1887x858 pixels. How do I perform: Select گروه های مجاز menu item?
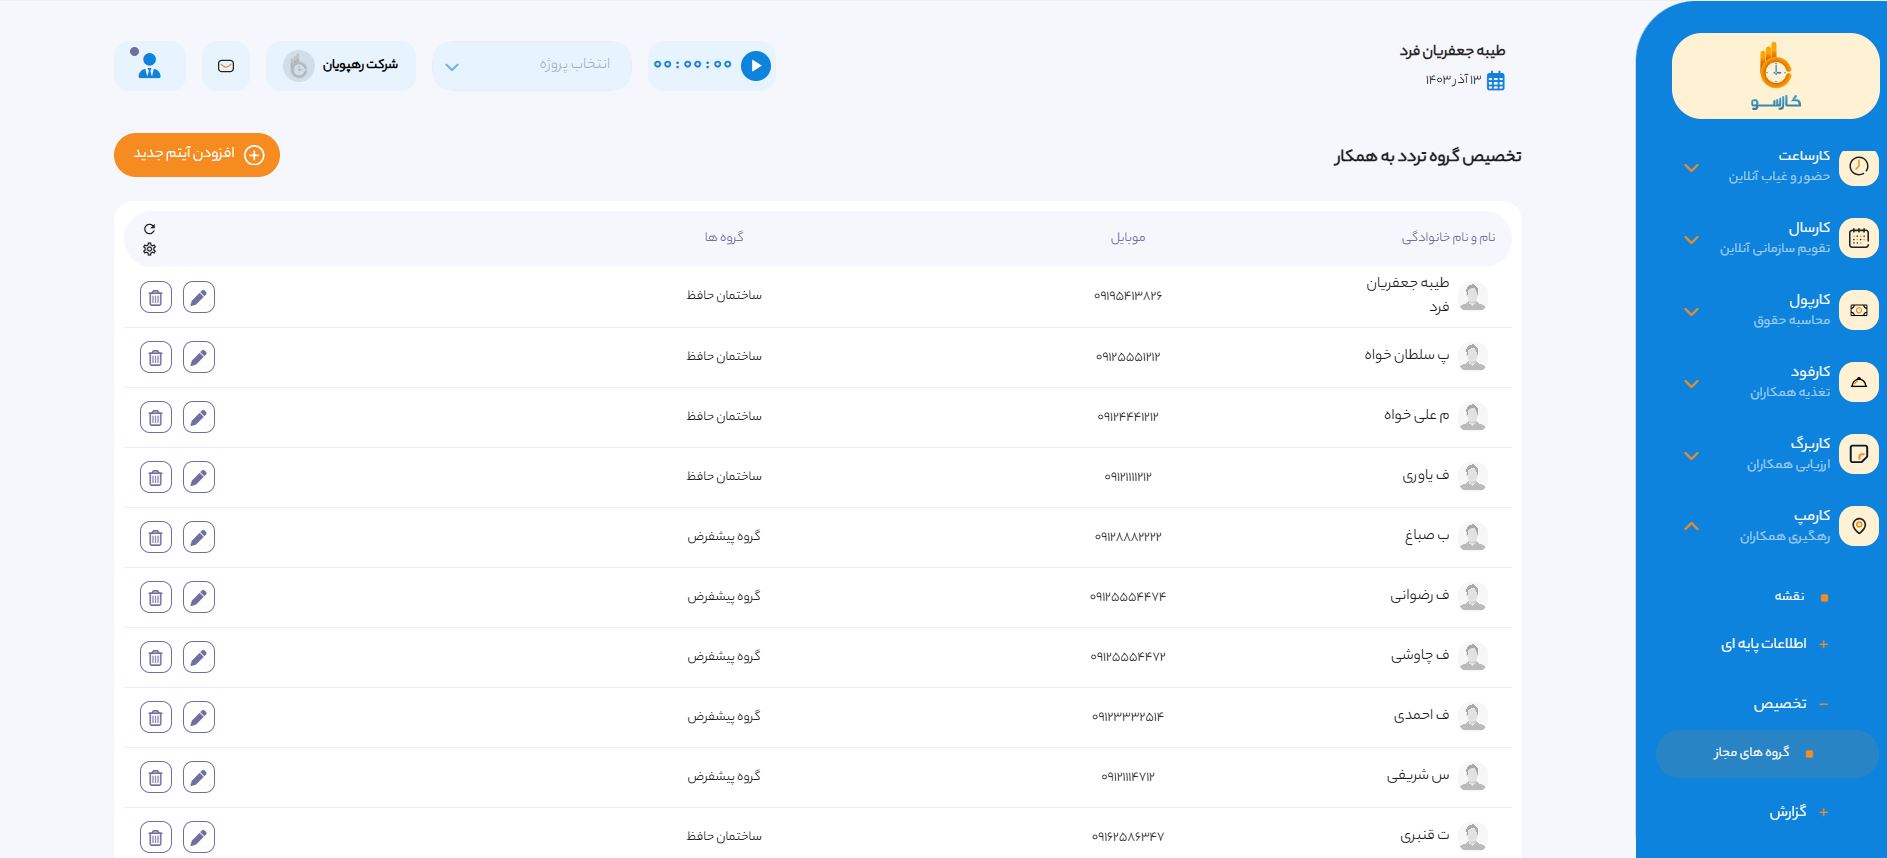tap(1752, 752)
